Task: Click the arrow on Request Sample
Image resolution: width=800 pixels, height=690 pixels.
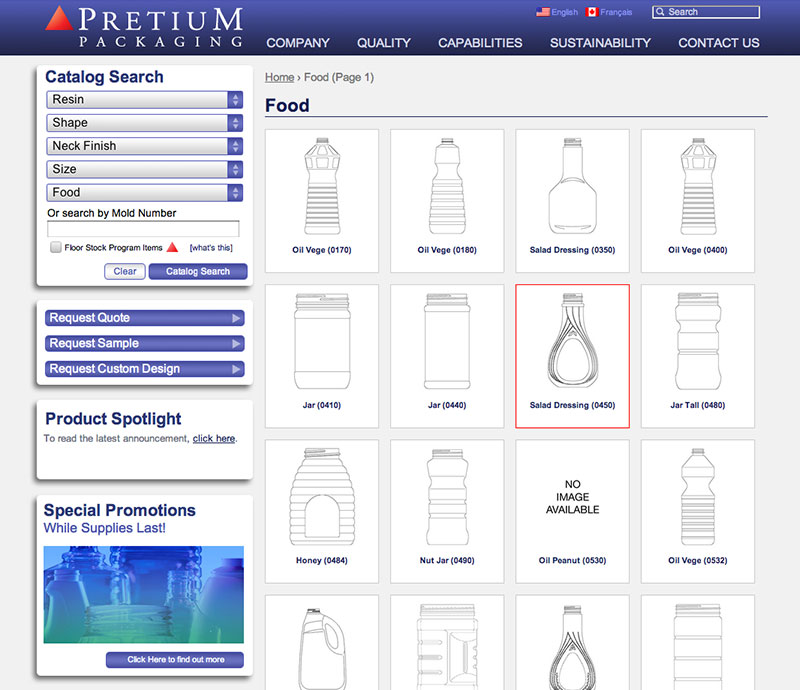Action: [236, 343]
